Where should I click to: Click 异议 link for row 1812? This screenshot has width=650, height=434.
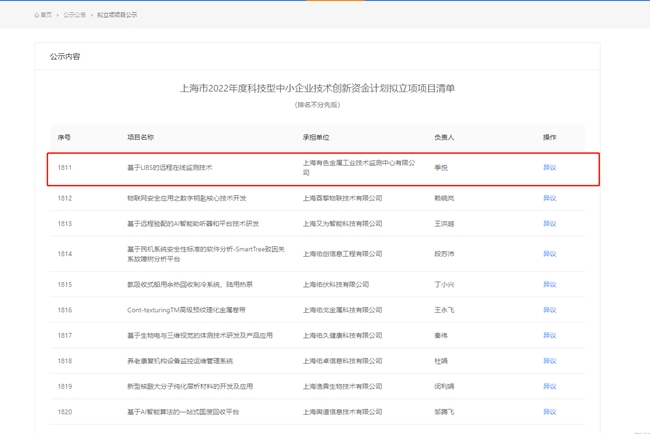549,198
